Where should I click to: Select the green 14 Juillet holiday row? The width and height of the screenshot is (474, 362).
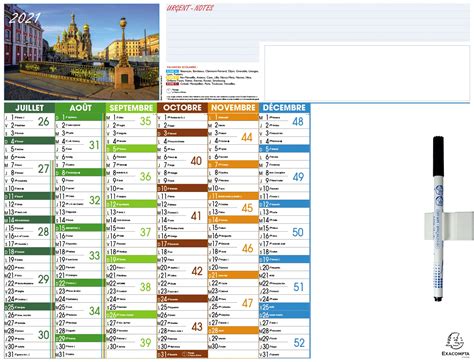[x=30, y=220]
